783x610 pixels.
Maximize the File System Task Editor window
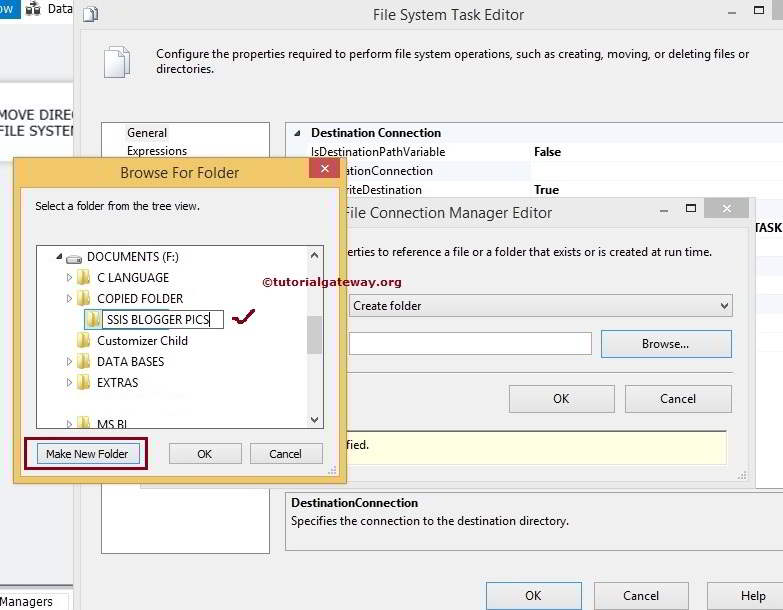(x=759, y=10)
